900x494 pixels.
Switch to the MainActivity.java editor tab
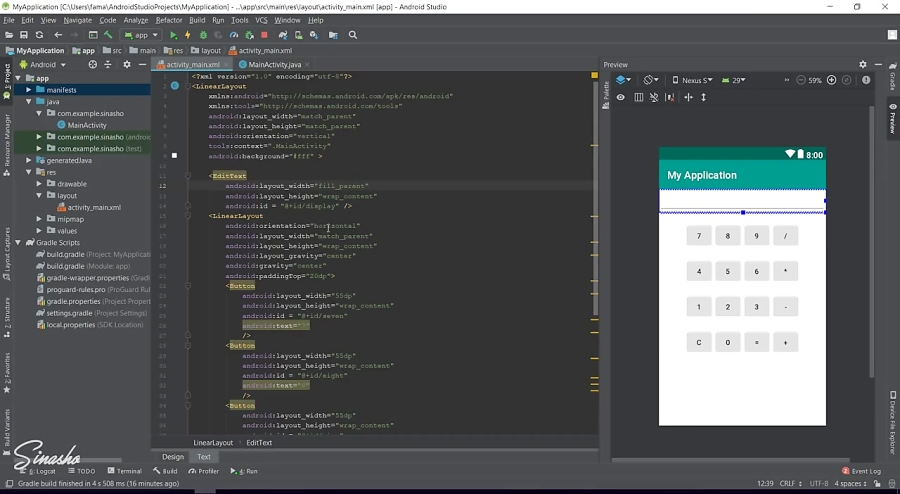[x=274, y=65]
